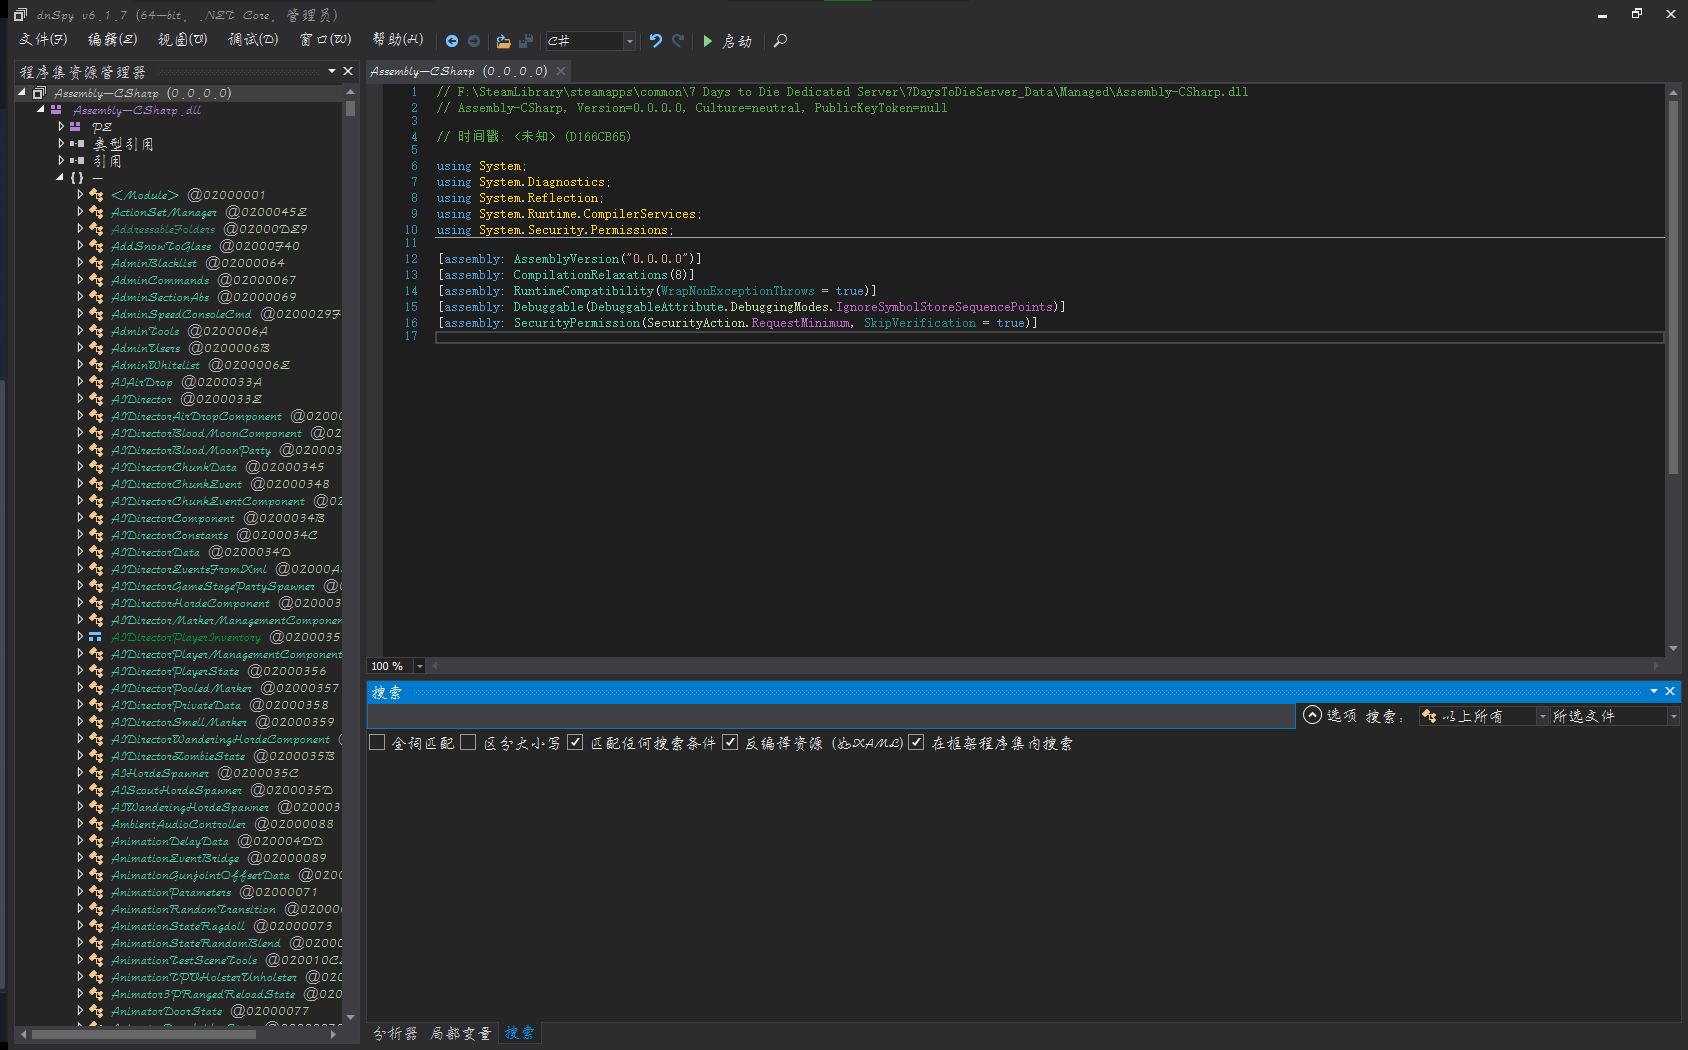
Task: Start debugging with the green play icon
Action: pyautogui.click(x=707, y=41)
